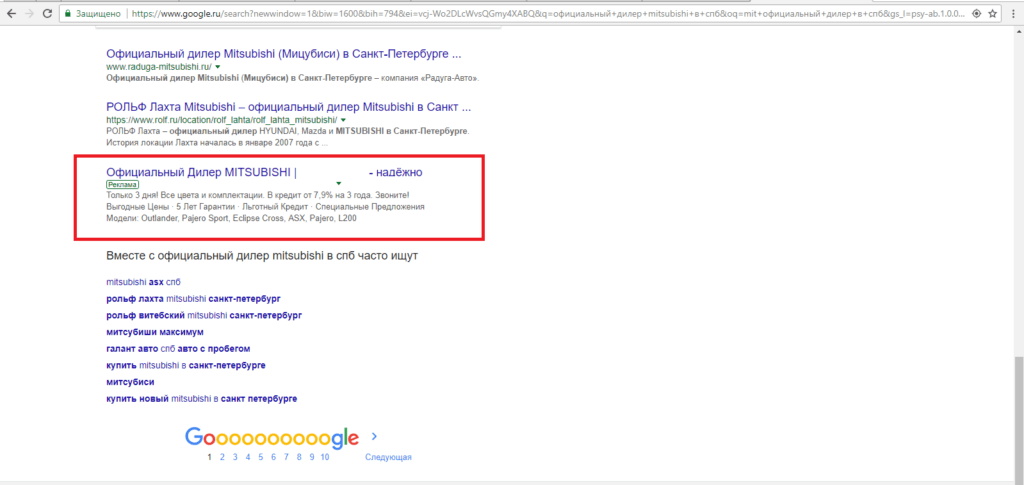Click the ad text line Только 3 дня!
Screen dimensions: 1024x485
pyautogui.click(x=257, y=196)
